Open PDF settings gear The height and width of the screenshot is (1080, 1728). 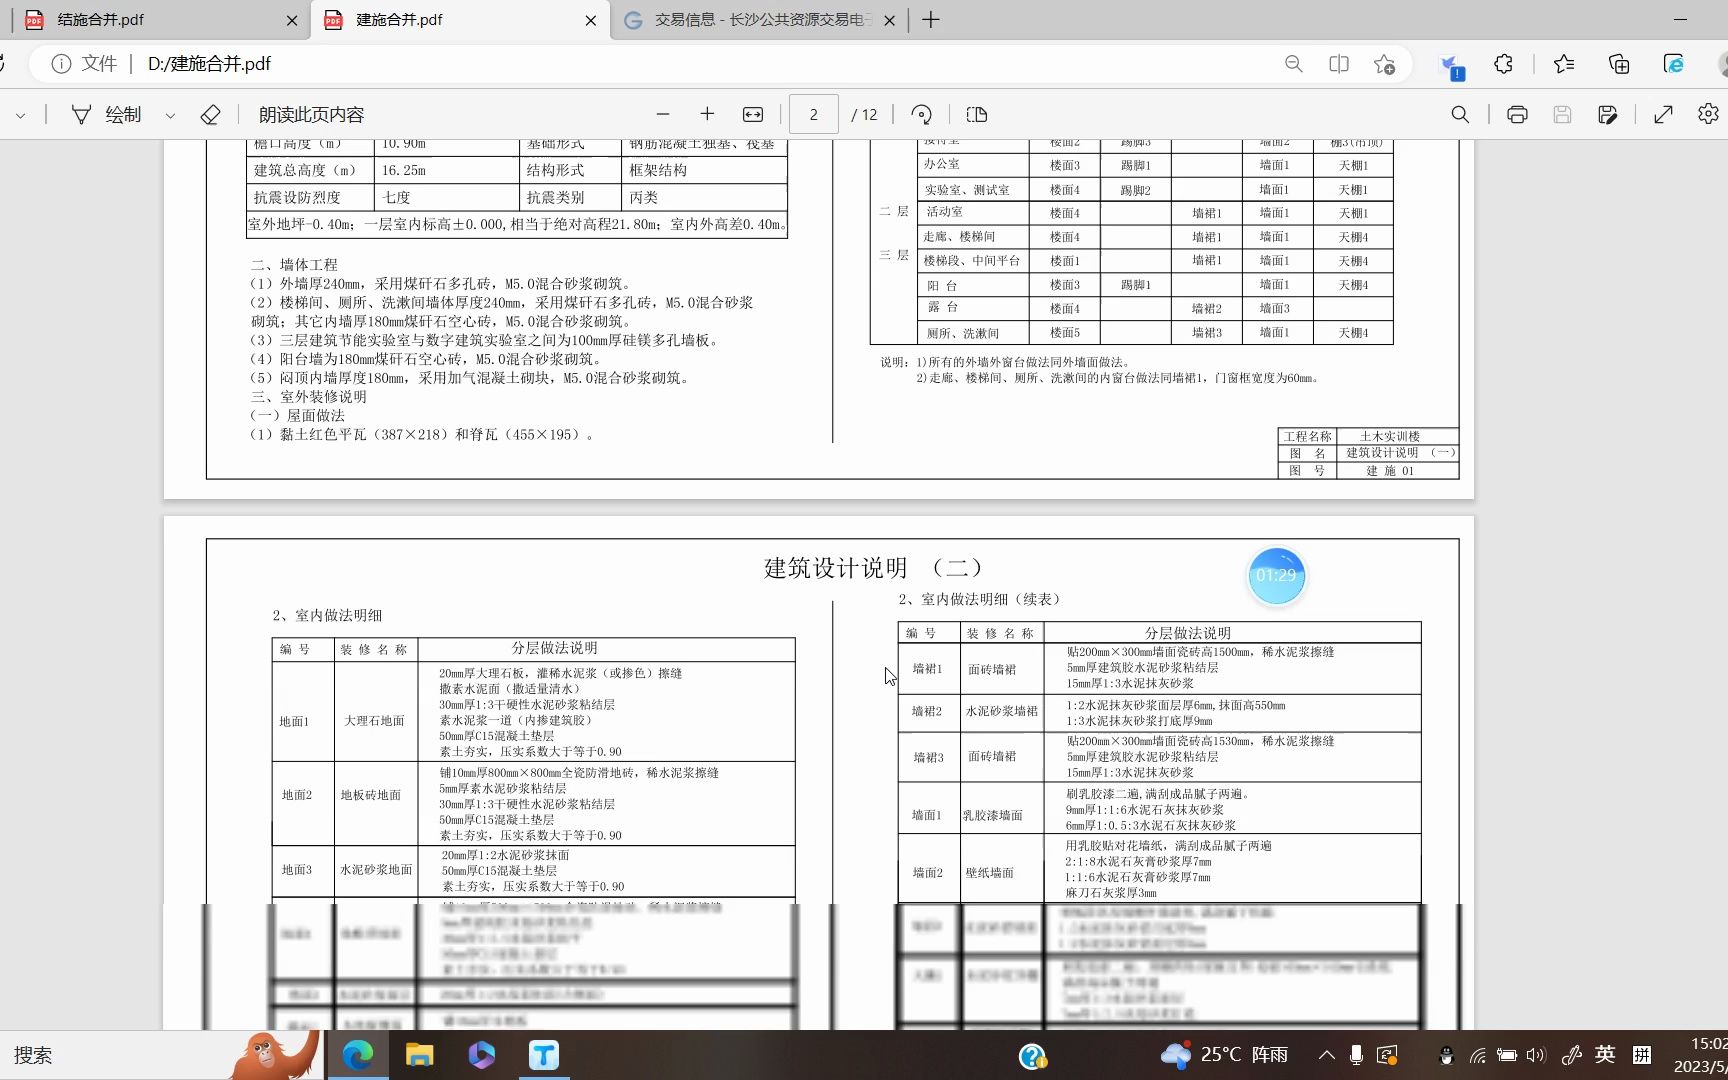coord(1708,114)
